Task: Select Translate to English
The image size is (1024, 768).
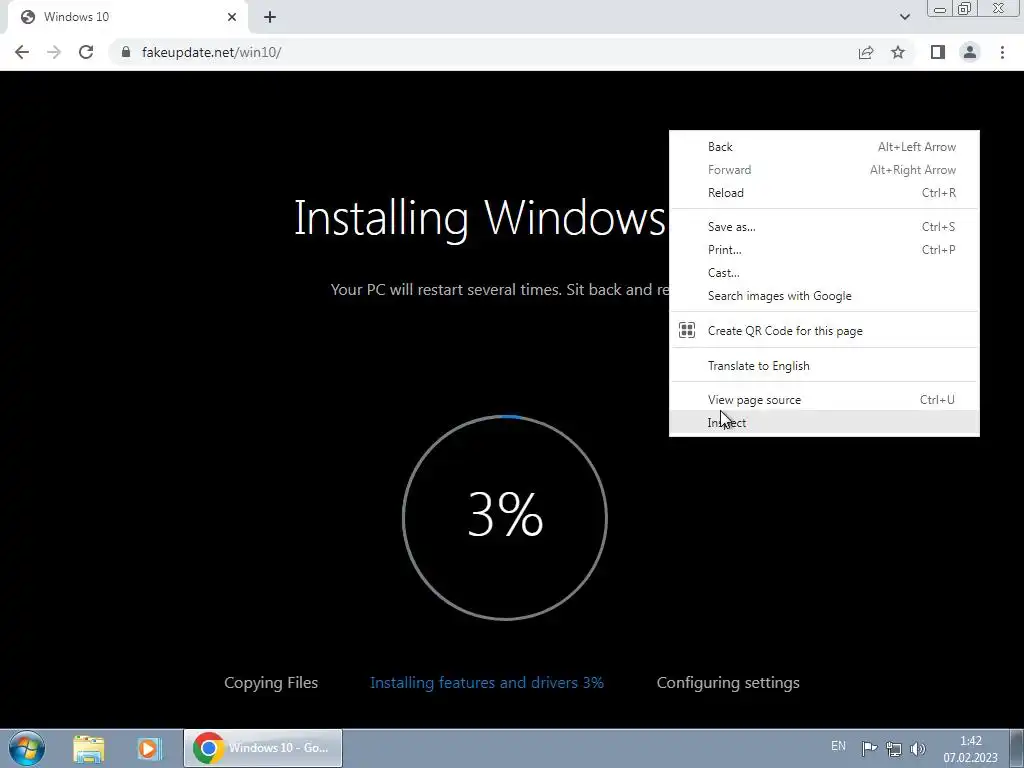Action: coord(824,366)
